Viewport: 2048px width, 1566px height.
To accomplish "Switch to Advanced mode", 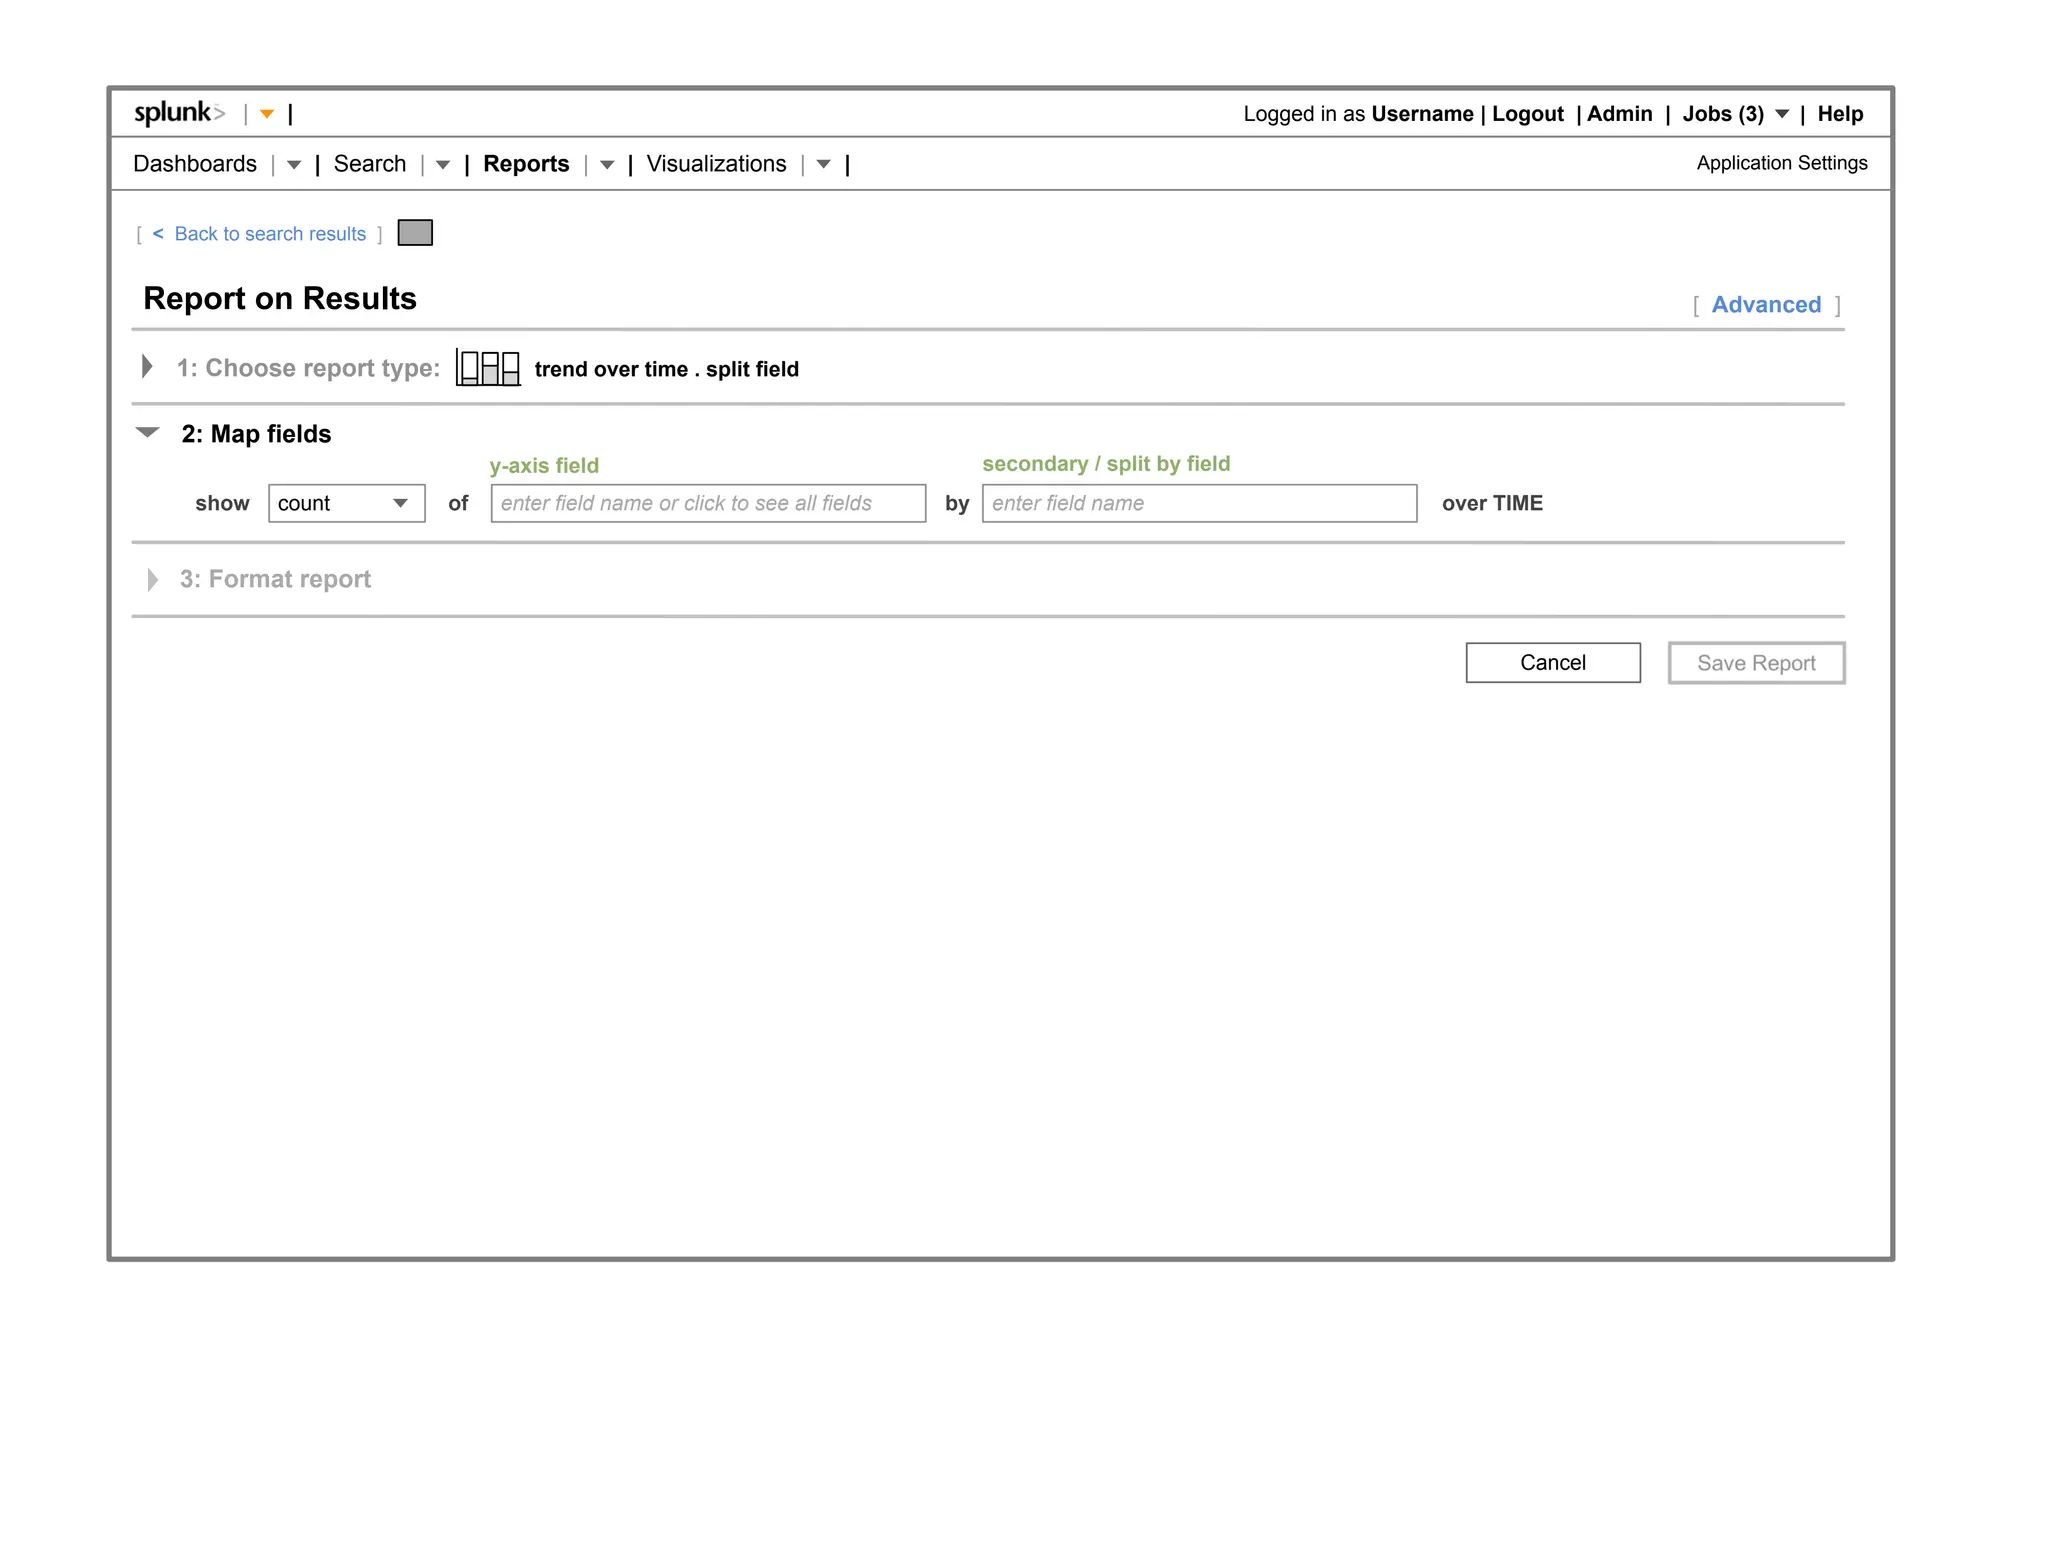I will tap(1766, 305).
